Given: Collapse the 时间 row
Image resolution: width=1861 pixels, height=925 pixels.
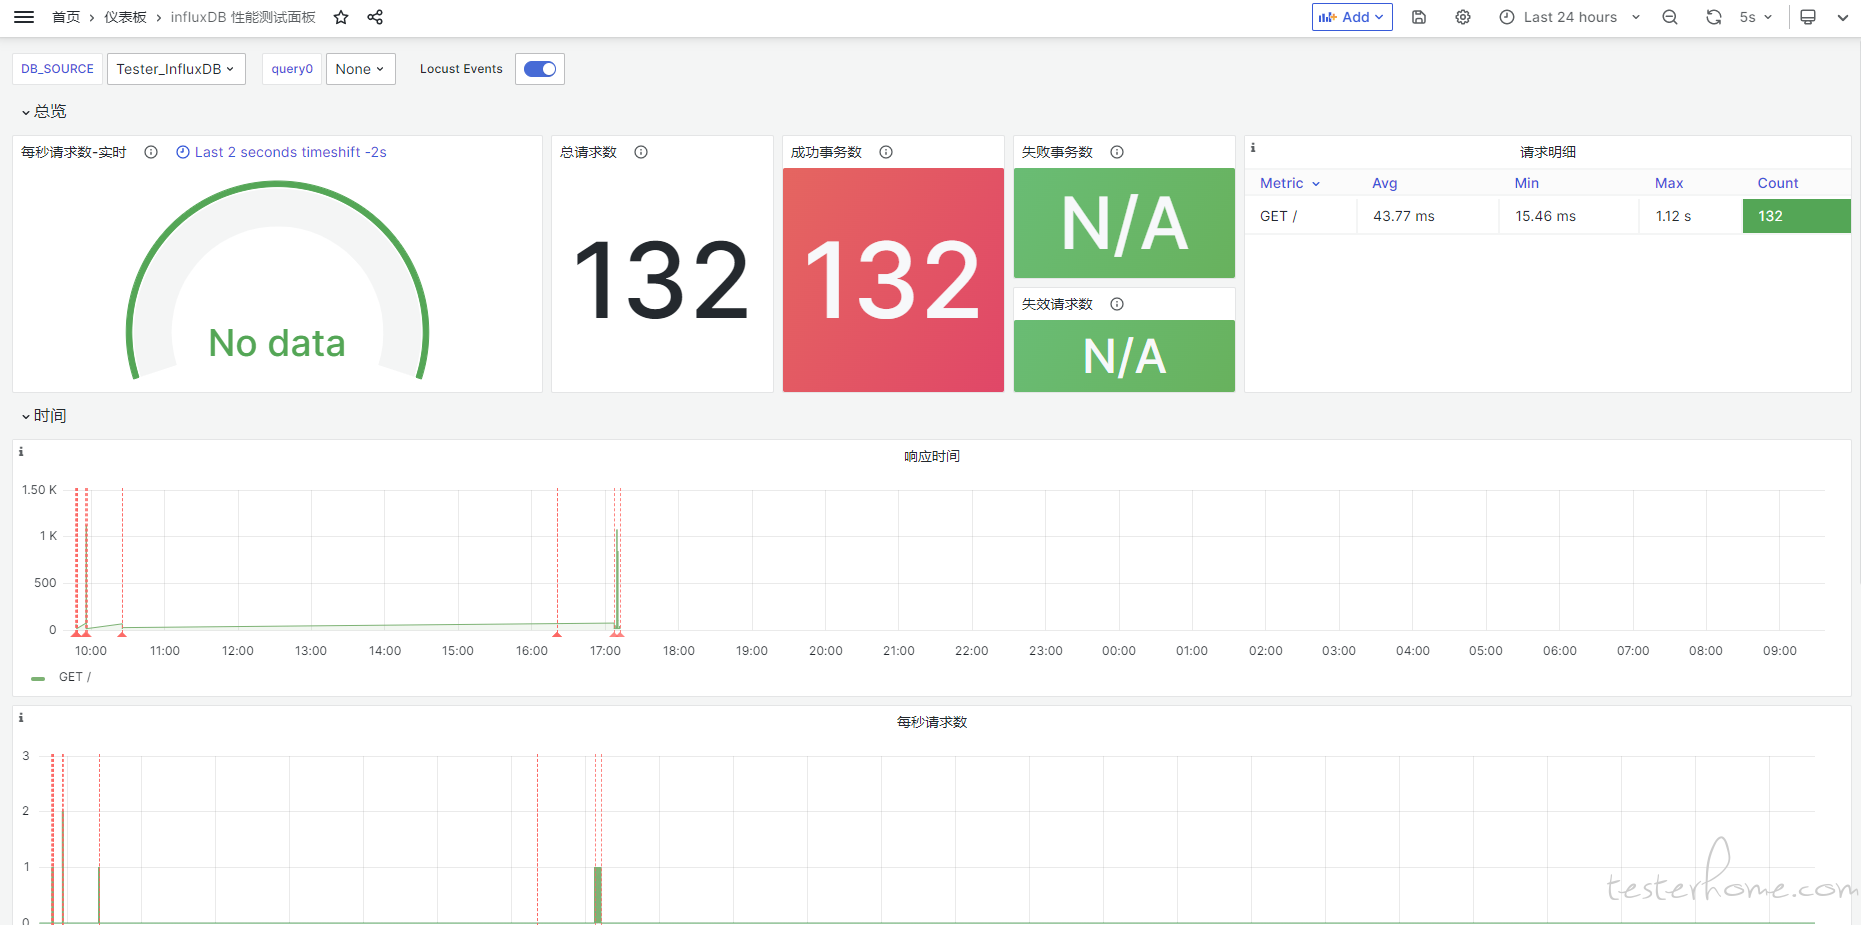Looking at the screenshot, I should (x=44, y=416).
